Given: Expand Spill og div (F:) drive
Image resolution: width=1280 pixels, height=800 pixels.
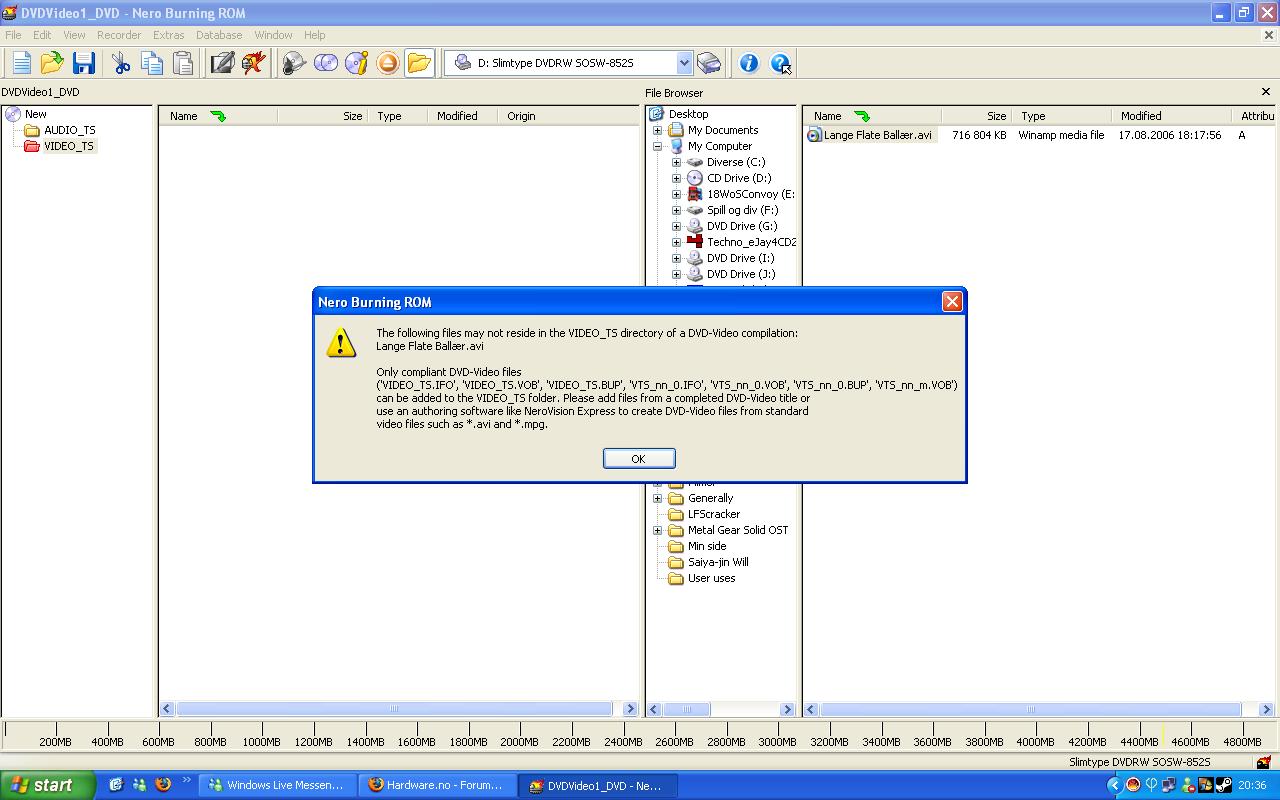Looking at the screenshot, I should coord(677,210).
